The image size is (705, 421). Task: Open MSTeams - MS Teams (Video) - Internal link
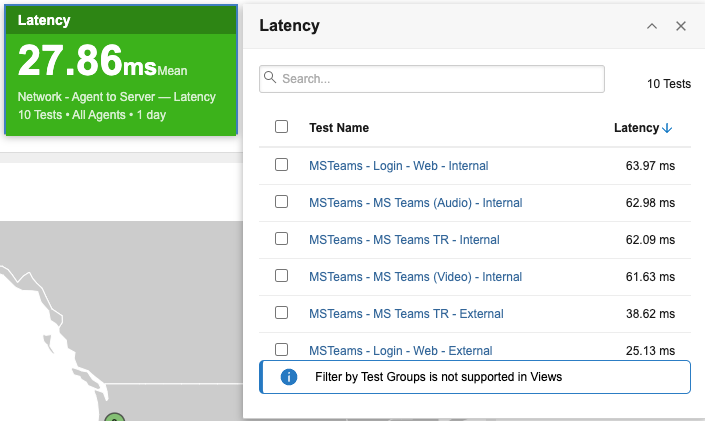tap(415, 277)
